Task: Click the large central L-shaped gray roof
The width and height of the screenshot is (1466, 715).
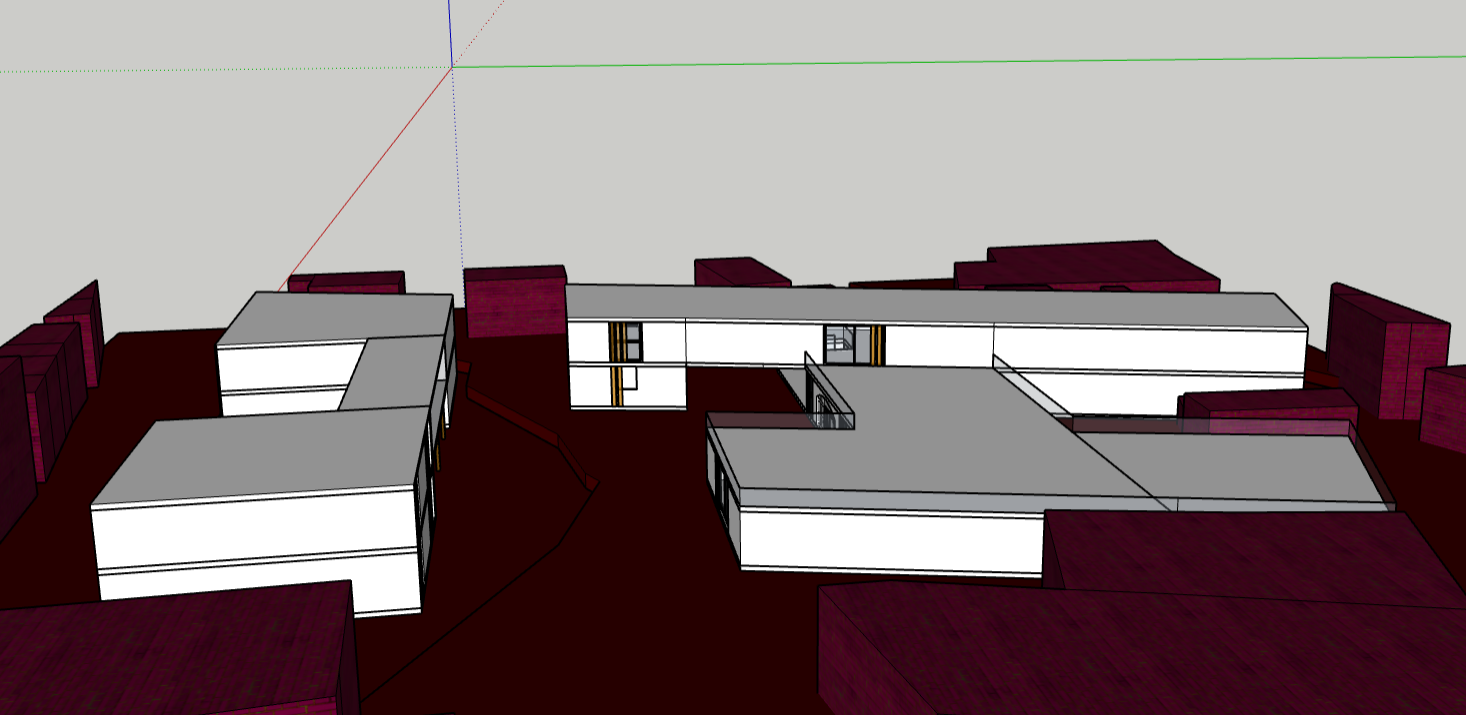Action: (930, 440)
